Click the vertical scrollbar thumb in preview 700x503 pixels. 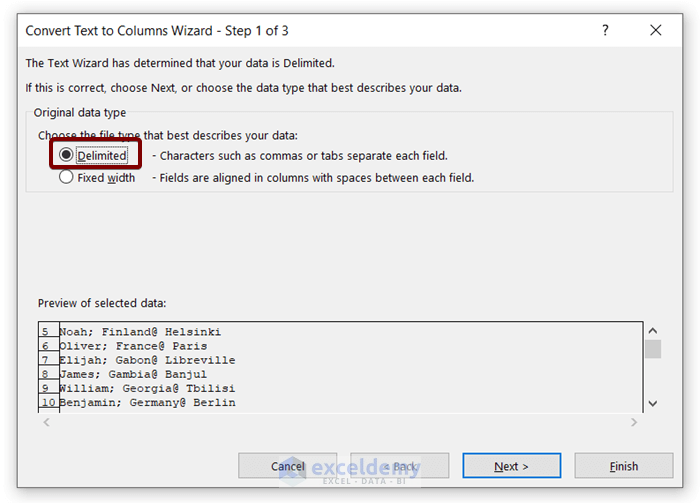pyautogui.click(x=653, y=349)
